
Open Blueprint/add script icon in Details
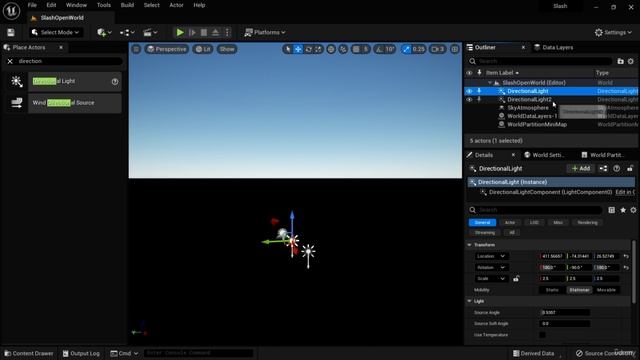click(x=603, y=169)
